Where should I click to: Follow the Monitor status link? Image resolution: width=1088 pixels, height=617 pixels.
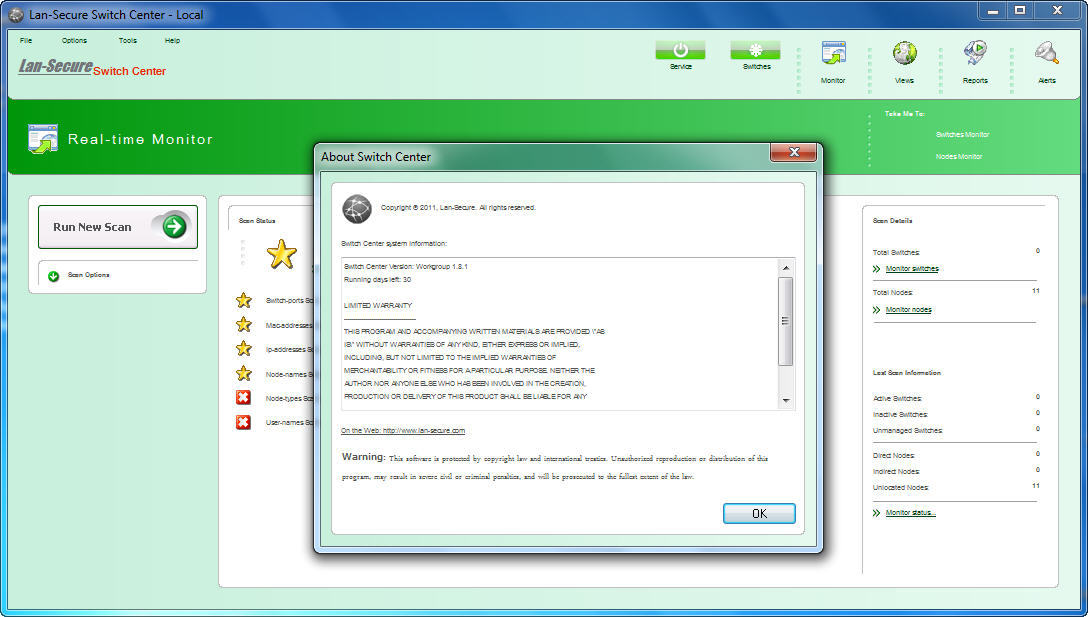point(910,513)
